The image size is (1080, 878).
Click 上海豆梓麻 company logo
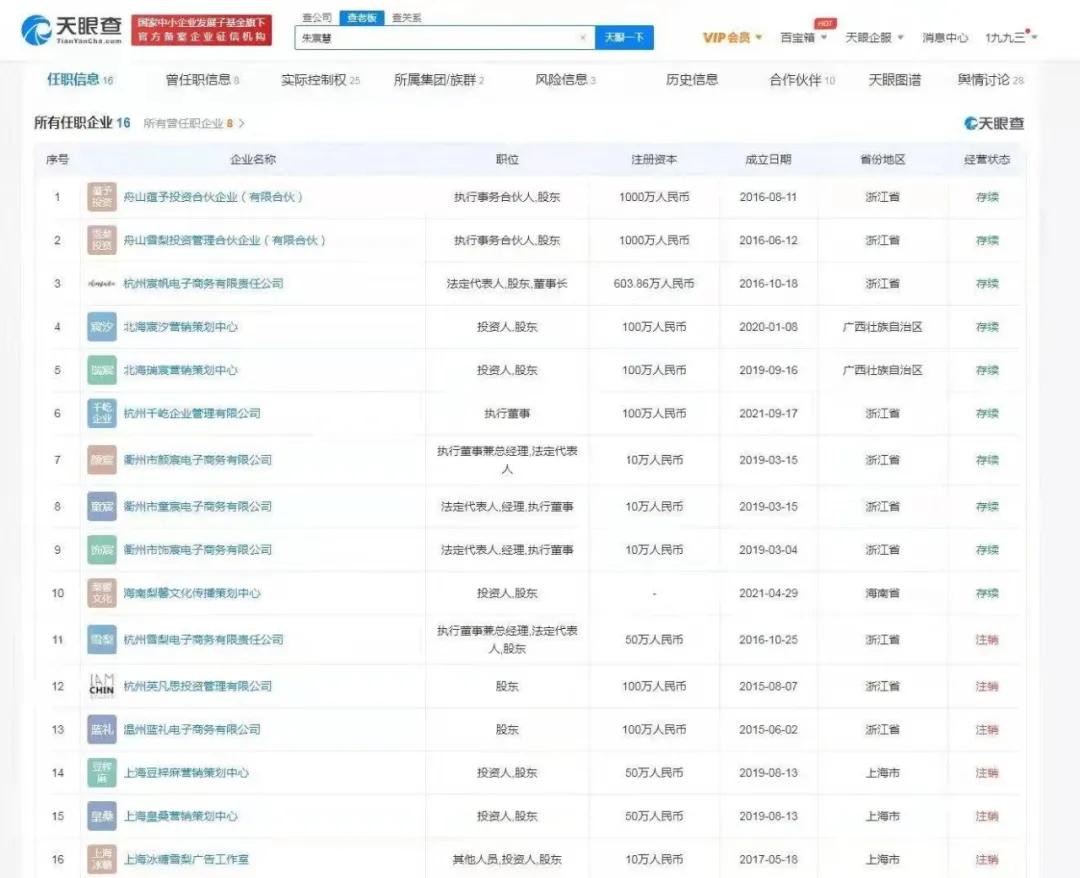pos(101,773)
